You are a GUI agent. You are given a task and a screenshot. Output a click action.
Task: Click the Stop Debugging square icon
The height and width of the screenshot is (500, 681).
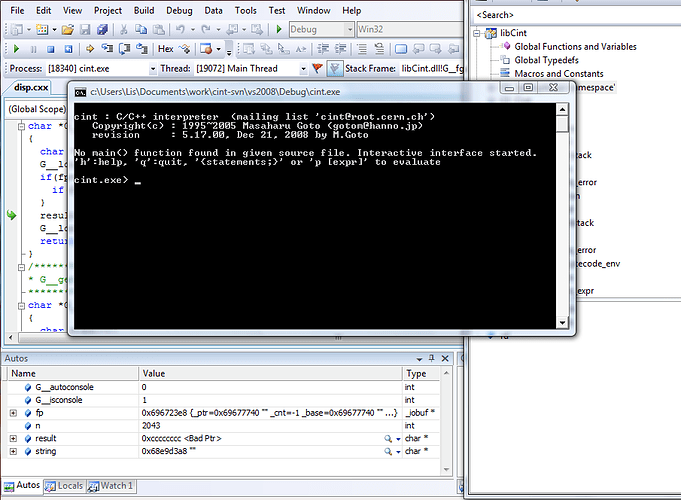(x=49, y=48)
